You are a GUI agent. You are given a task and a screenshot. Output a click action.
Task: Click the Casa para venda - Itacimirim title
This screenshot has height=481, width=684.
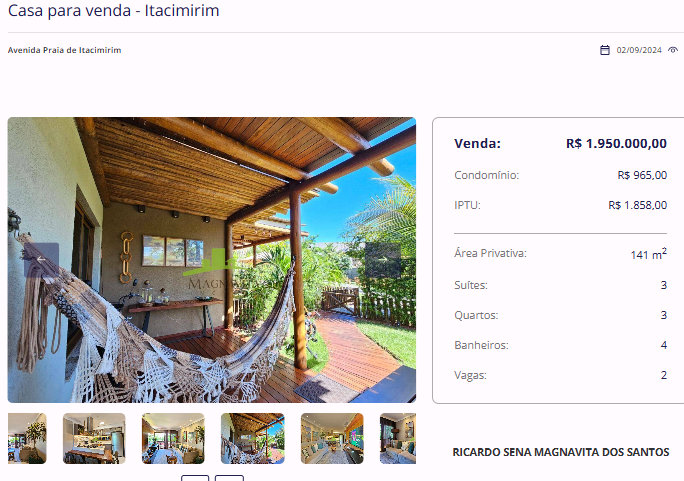113,10
